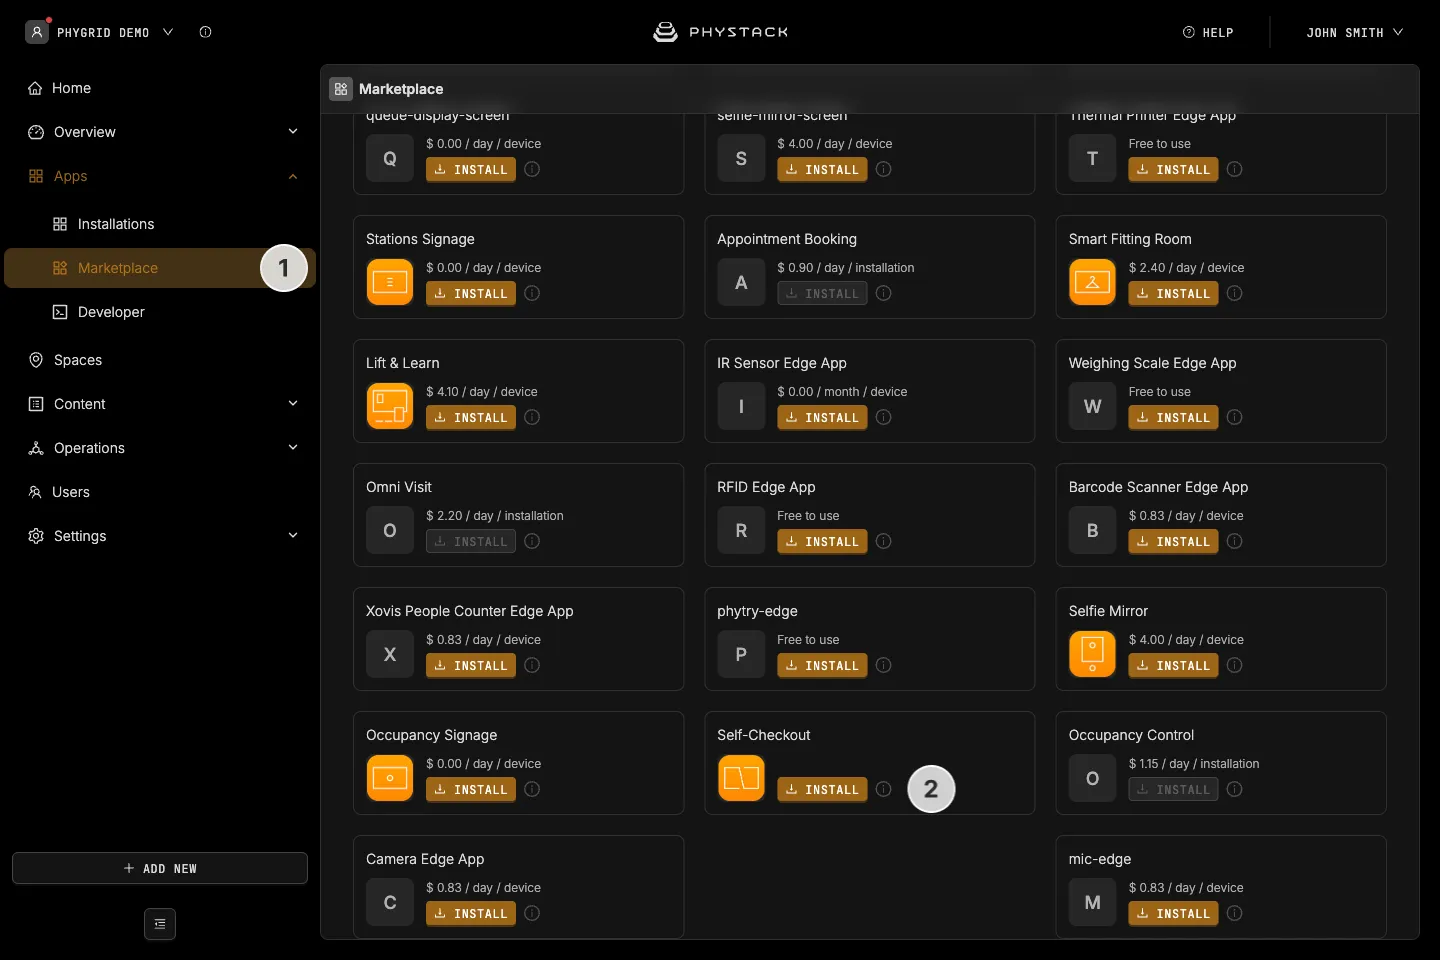Click the Self-Checkout app icon
This screenshot has width=1440, height=960.
click(741, 778)
